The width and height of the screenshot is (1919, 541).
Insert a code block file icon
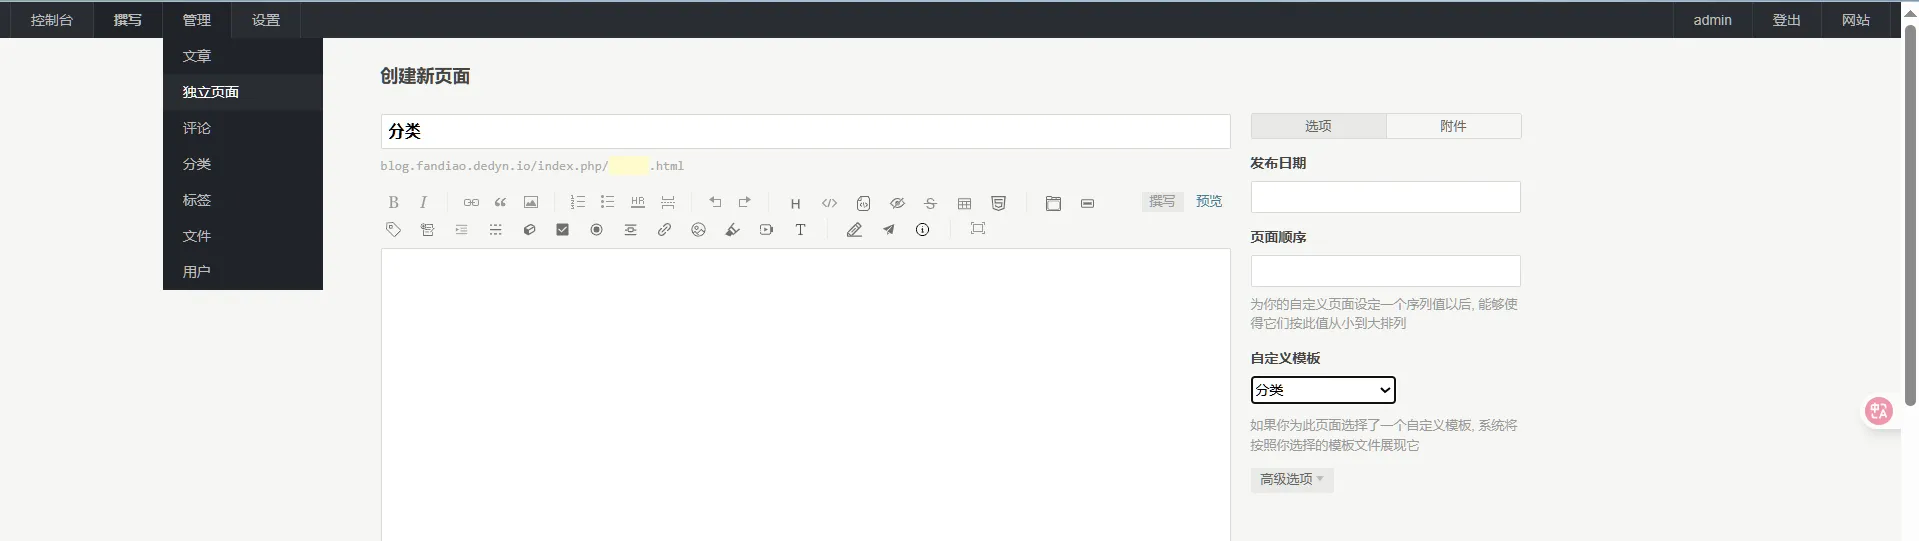click(x=864, y=203)
